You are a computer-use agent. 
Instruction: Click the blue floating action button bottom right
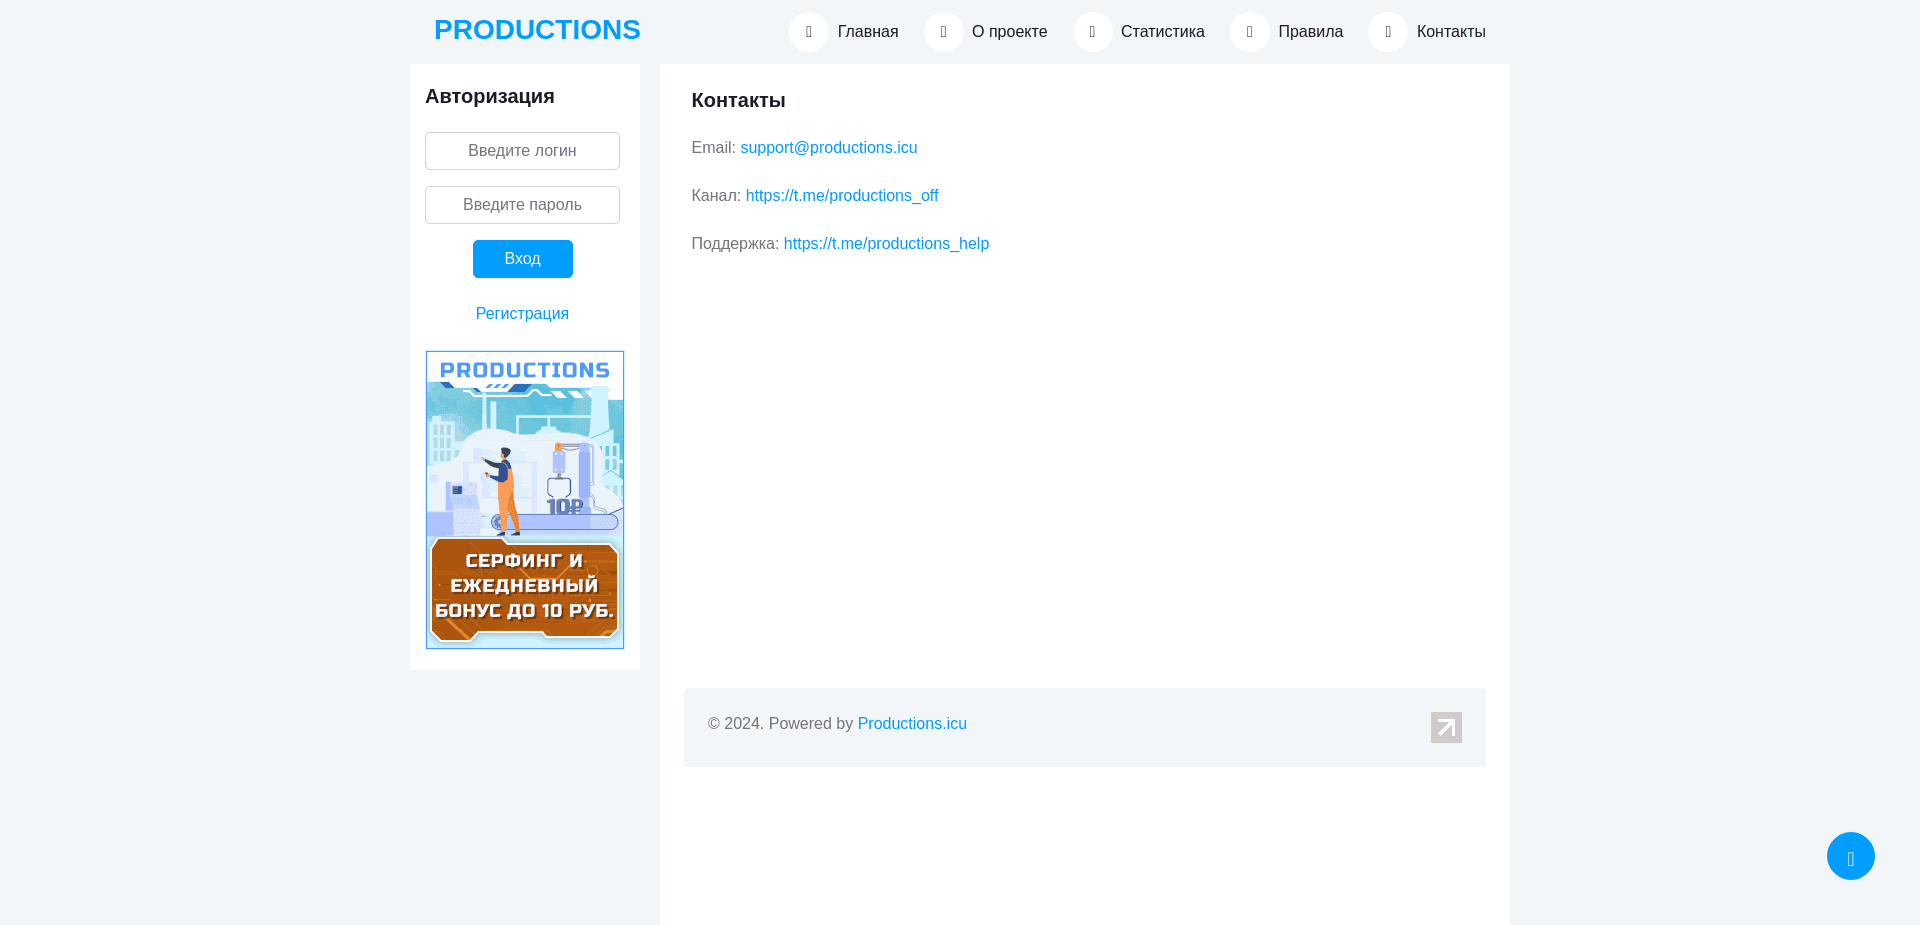[1850, 856]
